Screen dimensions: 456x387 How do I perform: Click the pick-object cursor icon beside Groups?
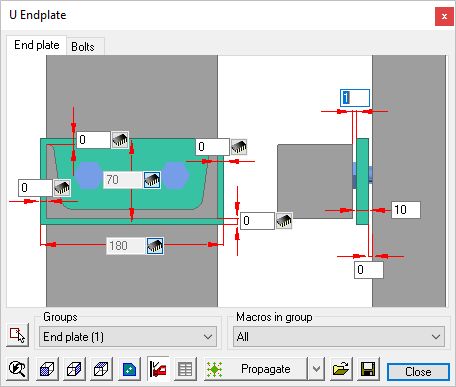(17, 335)
